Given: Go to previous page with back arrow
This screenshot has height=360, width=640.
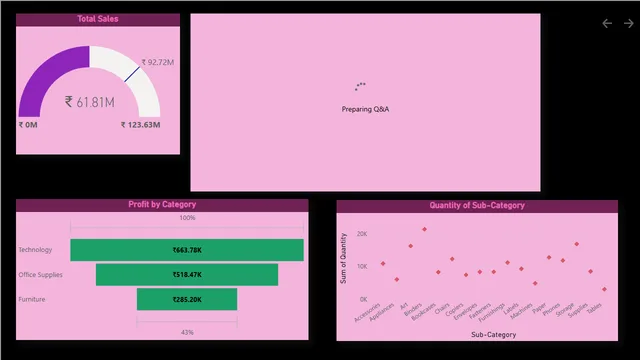Looking at the screenshot, I should [607, 24].
